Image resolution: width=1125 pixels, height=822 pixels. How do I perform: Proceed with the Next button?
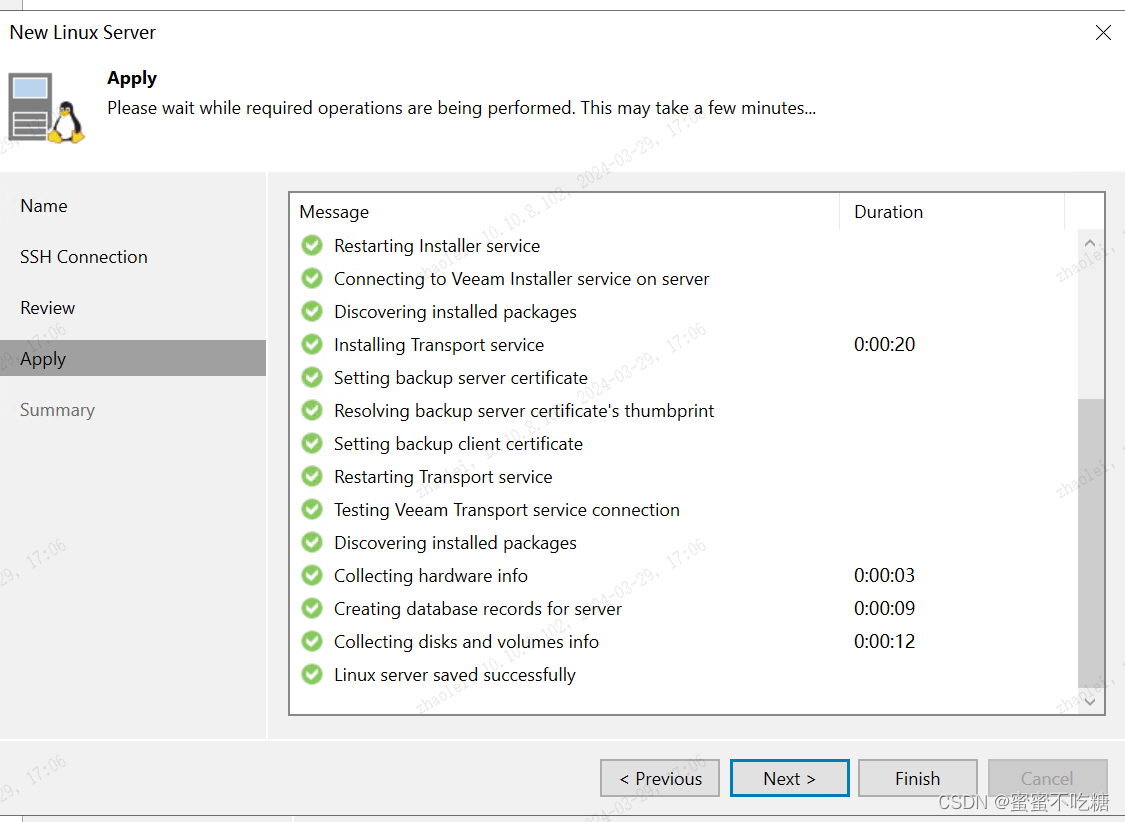coord(789,778)
